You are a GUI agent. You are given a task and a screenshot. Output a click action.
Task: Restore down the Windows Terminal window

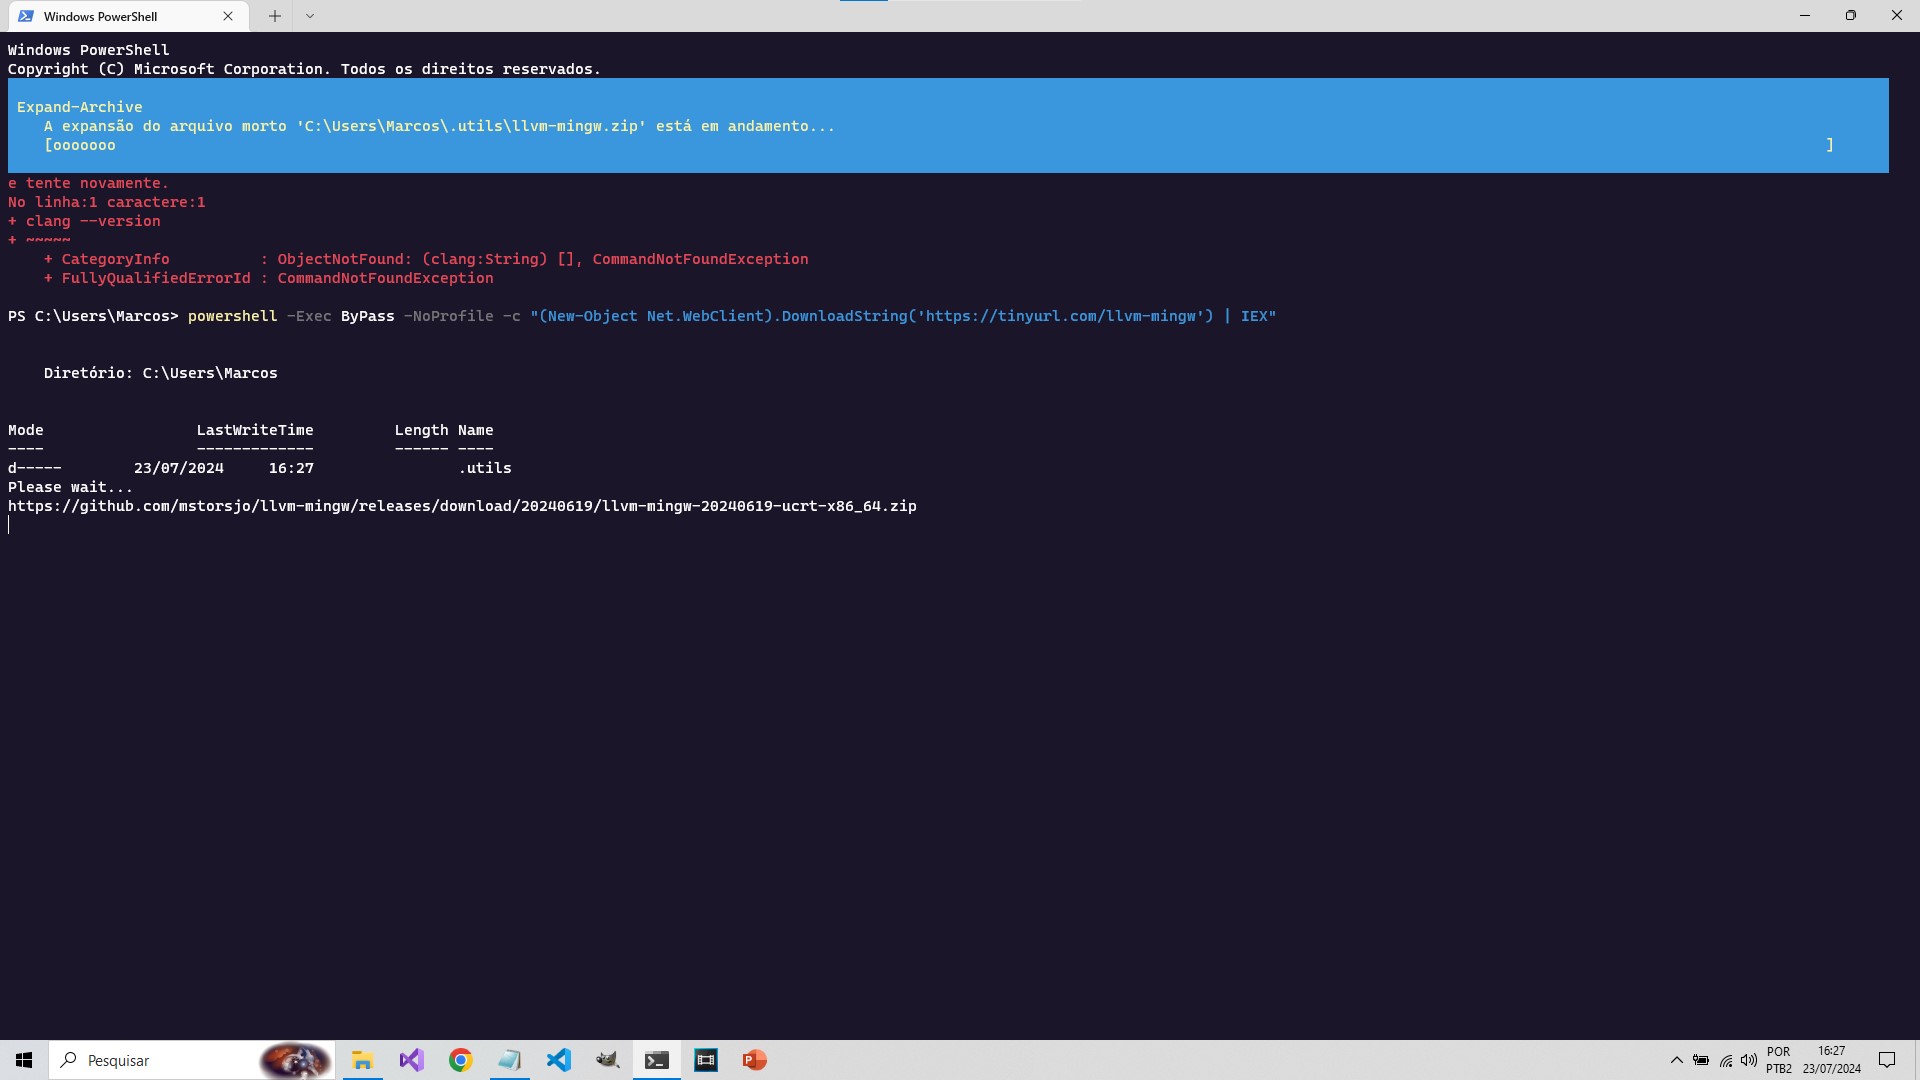pyautogui.click(x=1851, y=16)
